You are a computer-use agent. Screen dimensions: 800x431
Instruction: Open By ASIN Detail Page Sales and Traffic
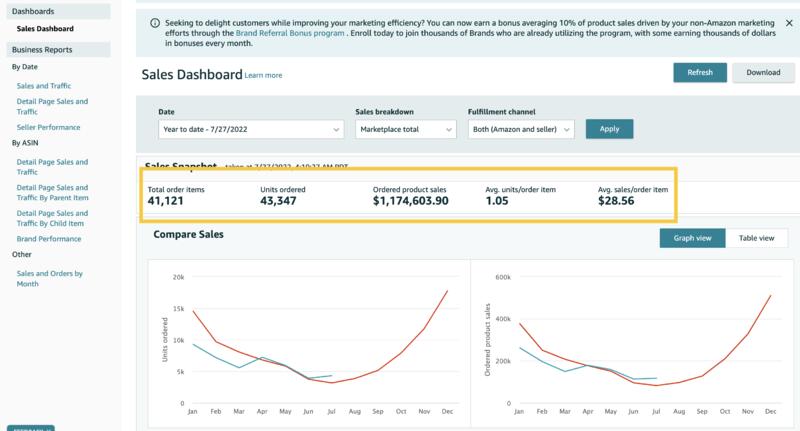(52, 167)
